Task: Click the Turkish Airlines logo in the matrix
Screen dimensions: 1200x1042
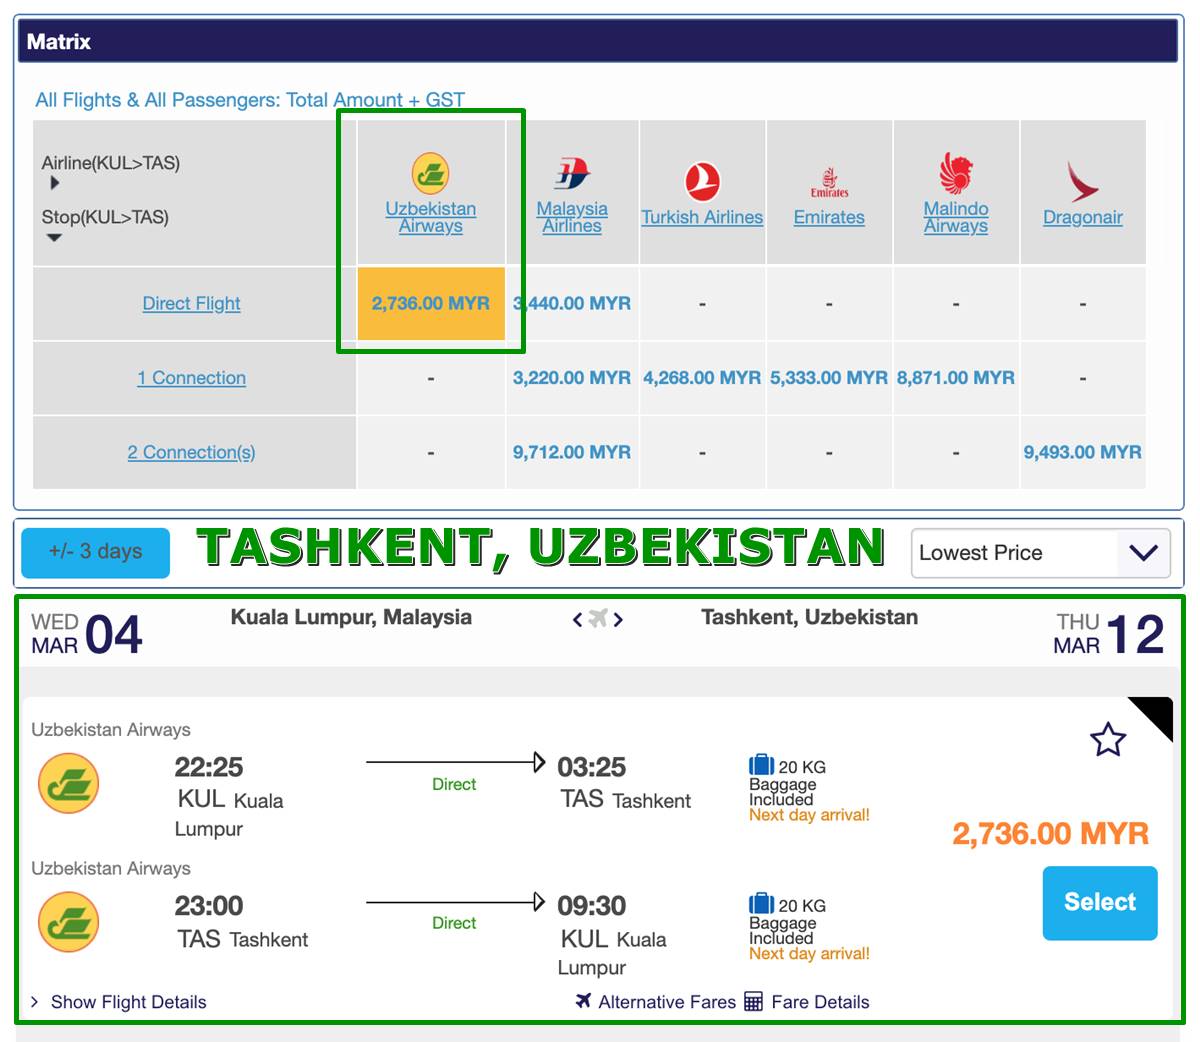Action: tap(702, 182)
